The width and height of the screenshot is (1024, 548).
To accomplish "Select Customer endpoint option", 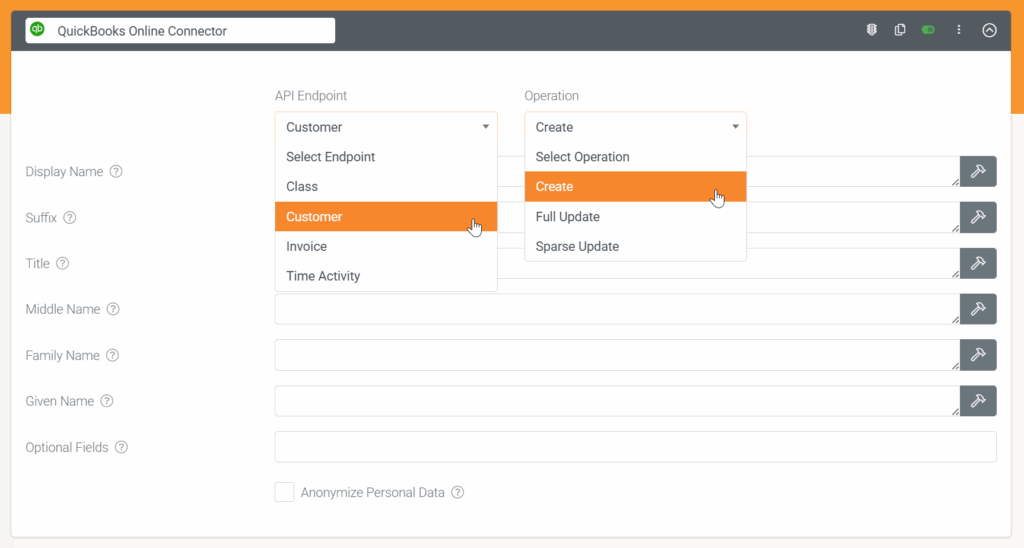I will point(386,216).
